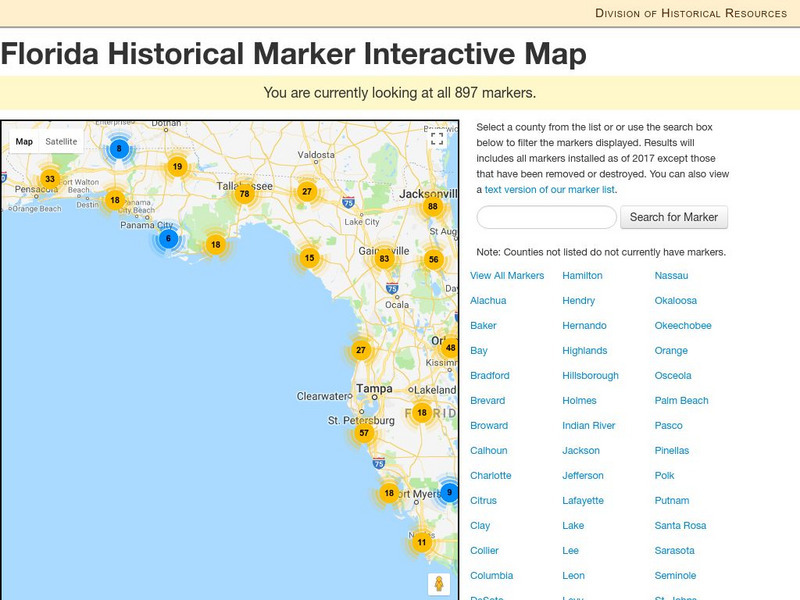Select the Map view tab

pos(24,141)
